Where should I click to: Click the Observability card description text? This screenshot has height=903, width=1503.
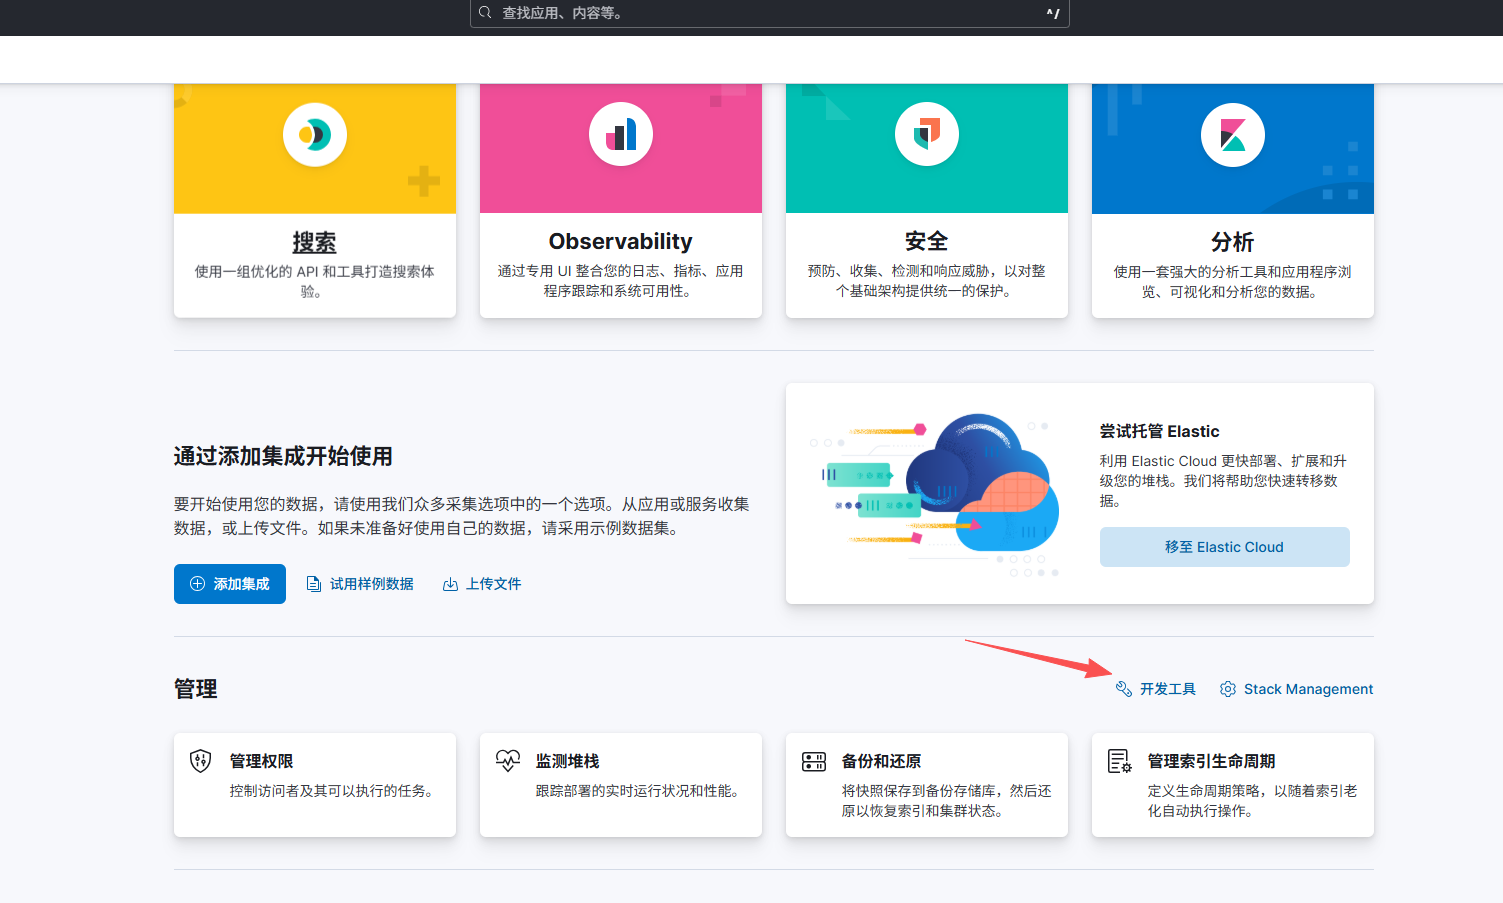click(x=621, y=281)
